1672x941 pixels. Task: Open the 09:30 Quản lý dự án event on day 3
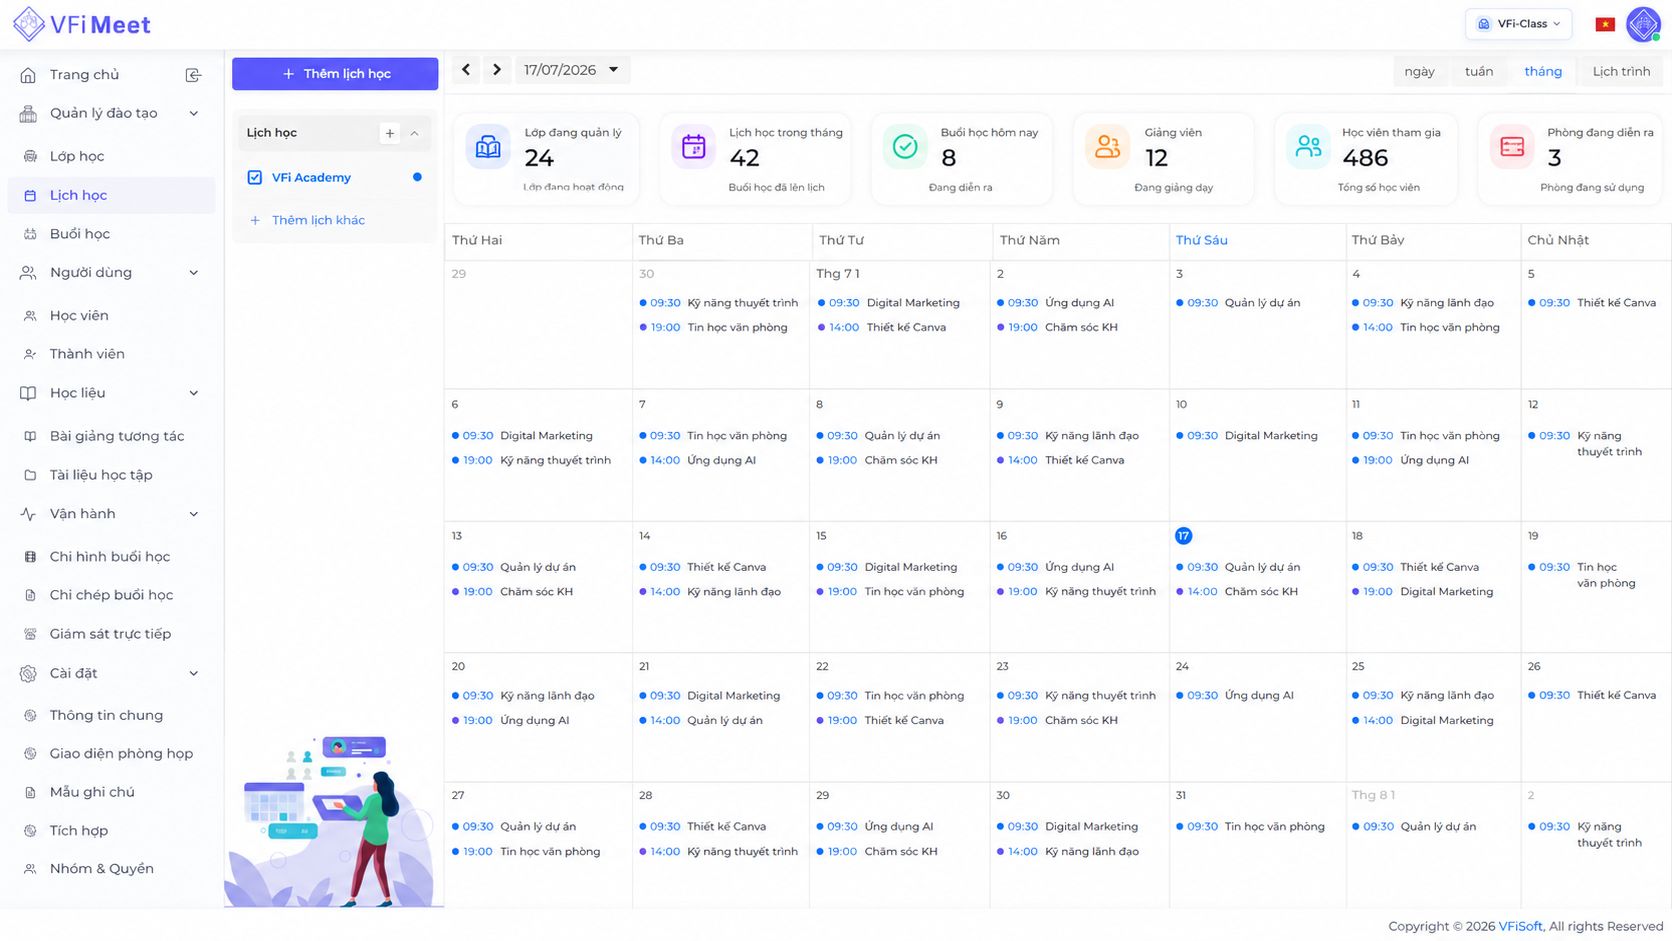(1238, 303)
